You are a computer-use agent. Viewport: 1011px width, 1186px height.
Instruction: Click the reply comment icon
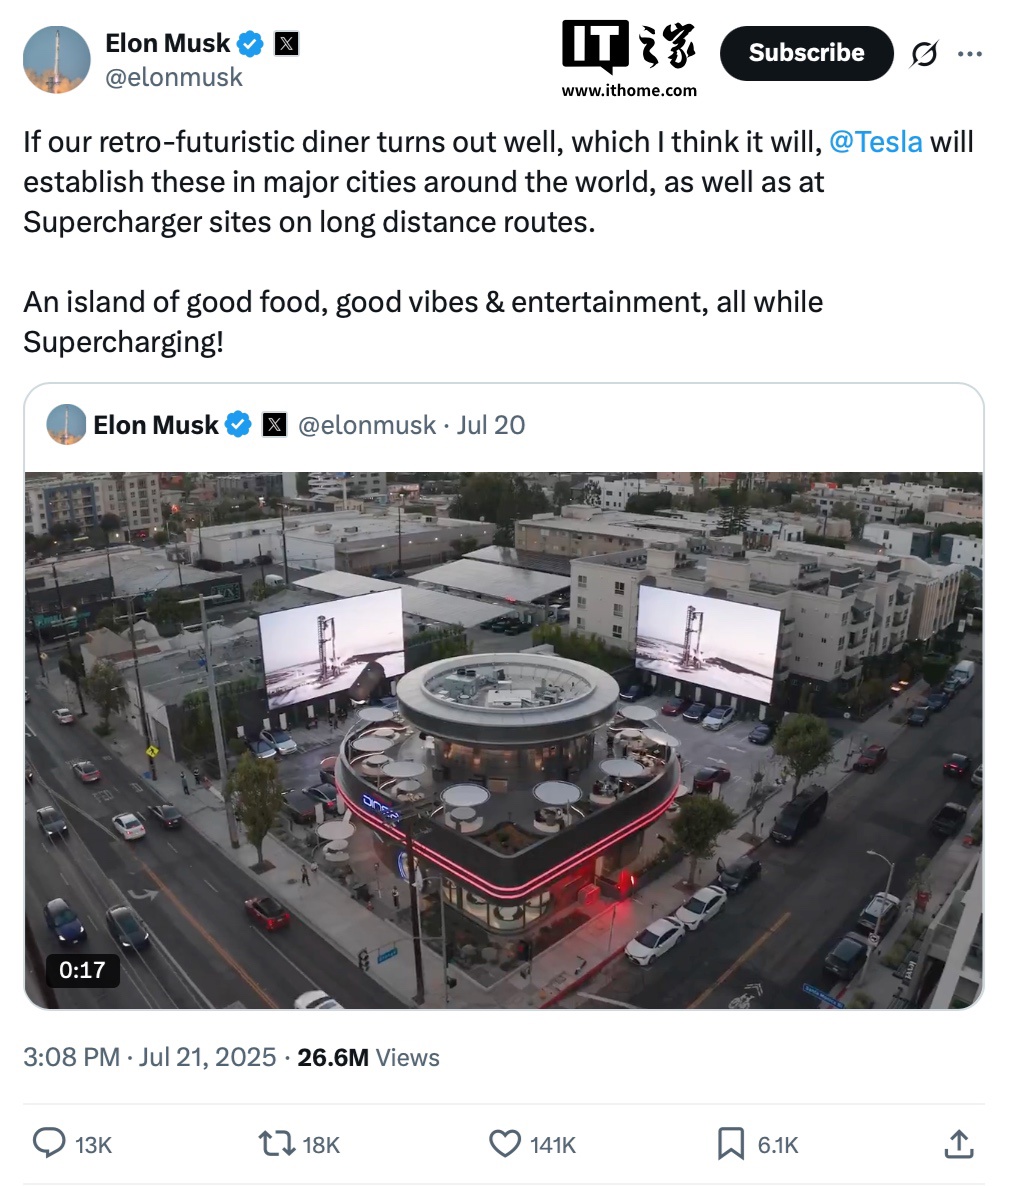pyautogui.click(x=49, y=1143)
